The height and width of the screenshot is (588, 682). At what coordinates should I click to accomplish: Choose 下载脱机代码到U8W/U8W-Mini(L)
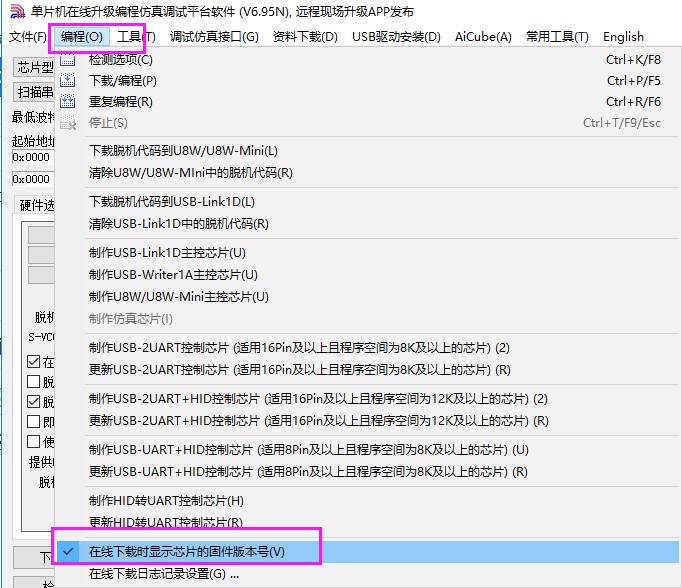[x=367, y=150]
